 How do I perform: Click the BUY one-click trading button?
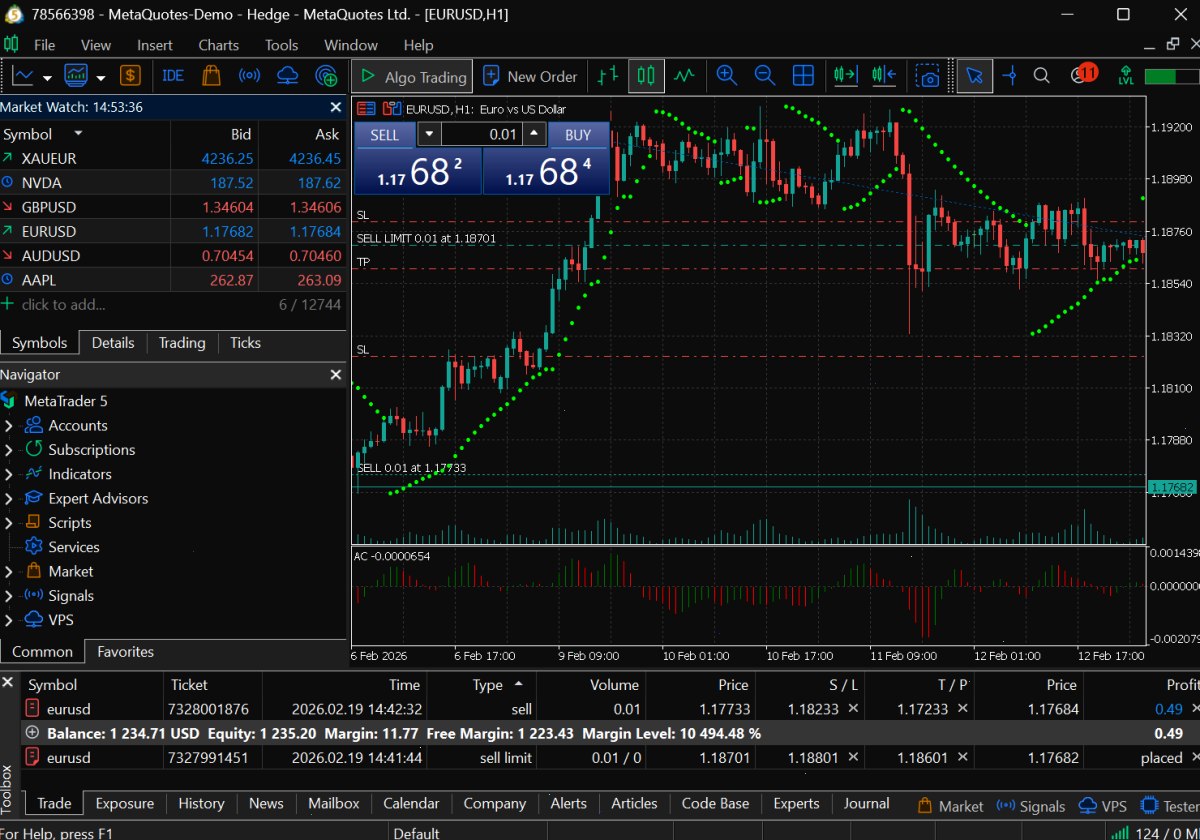coord(578,135)
